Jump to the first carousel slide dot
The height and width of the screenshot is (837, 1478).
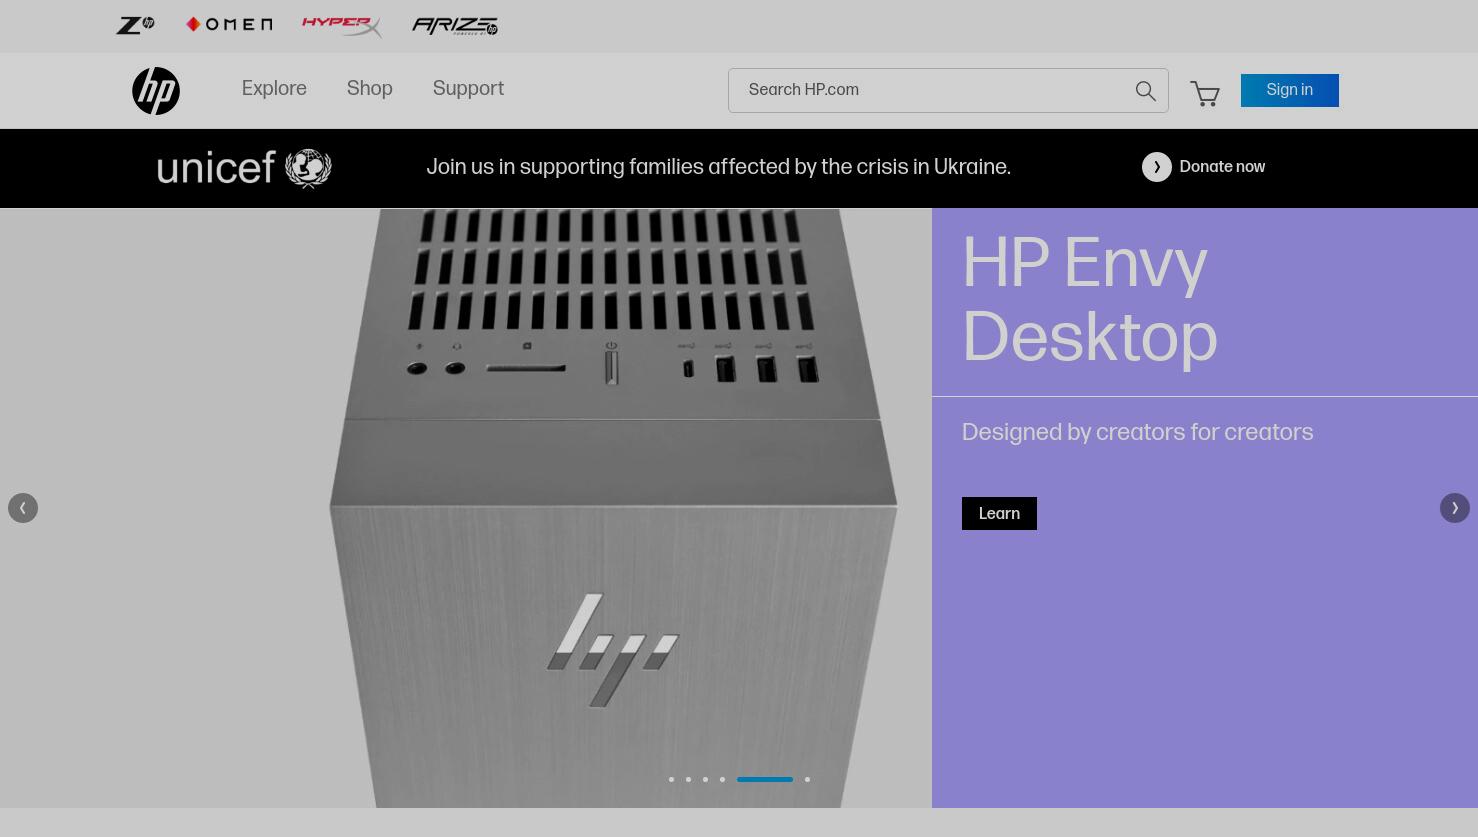671,779
